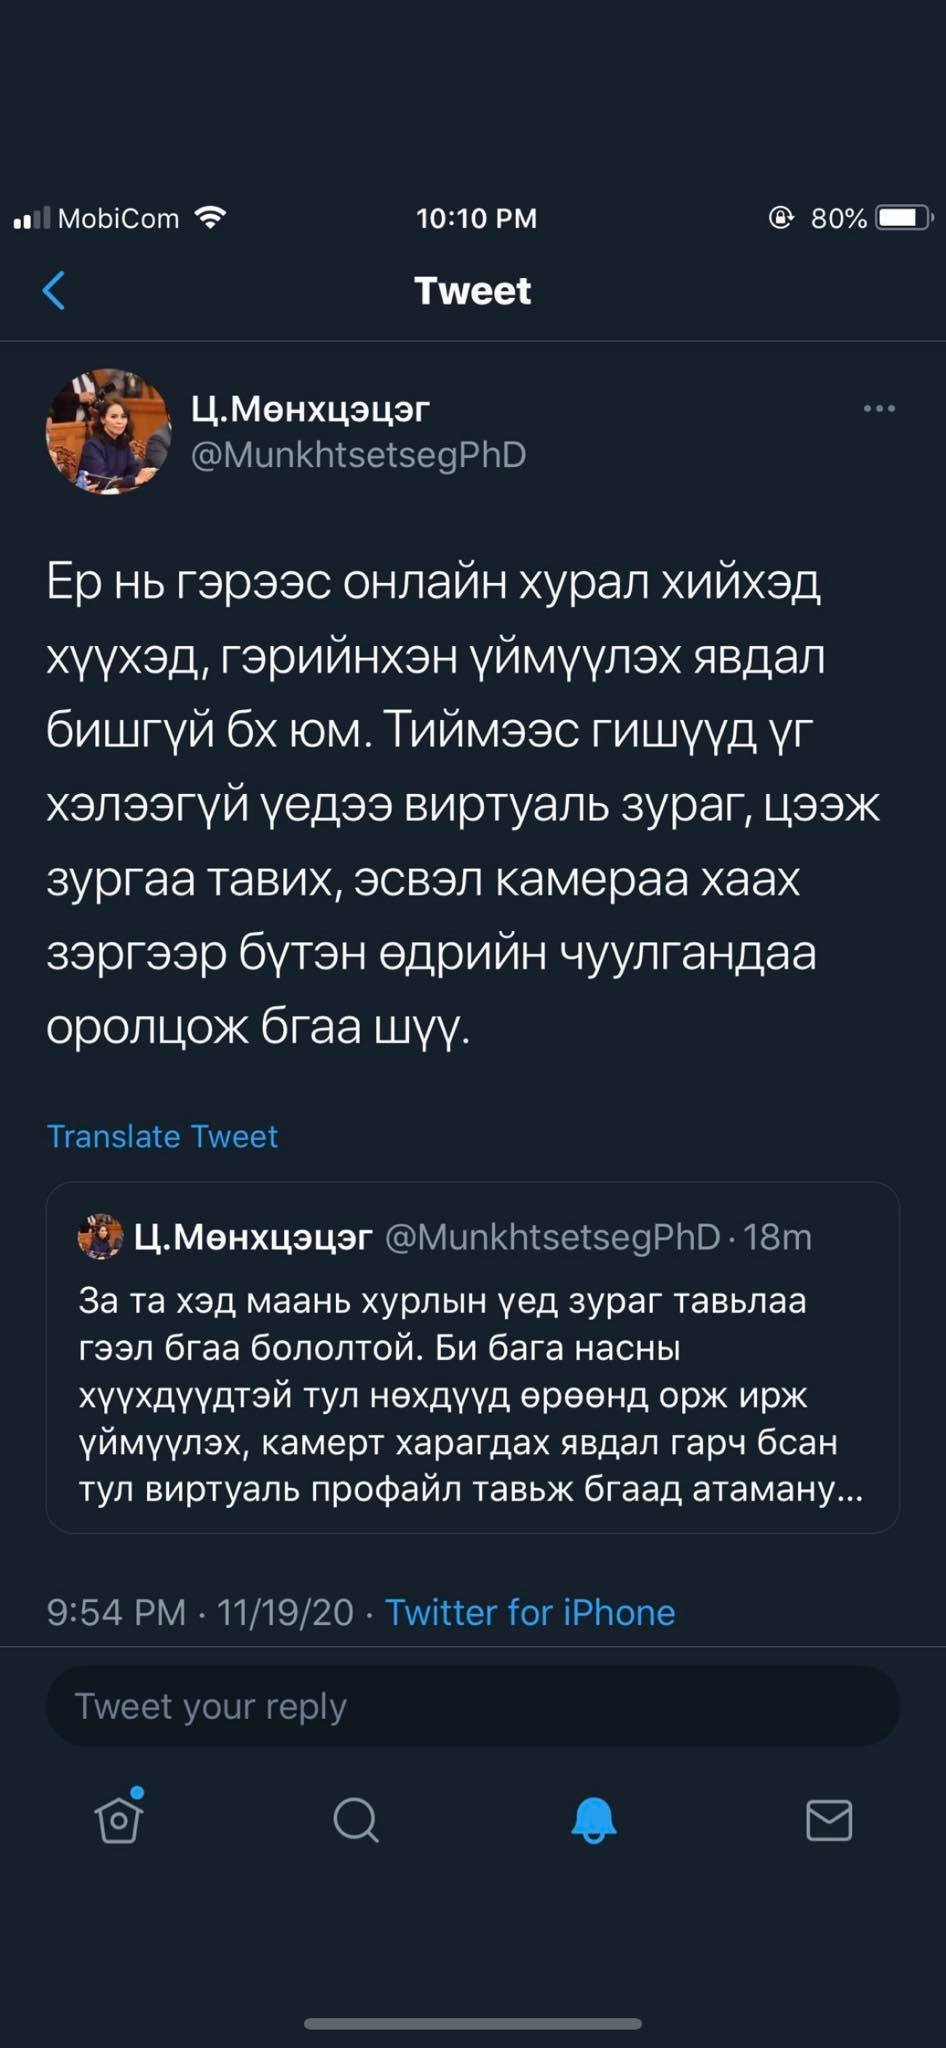Tap the quoted tweet's small avatar
The image size is (946, 2048).
click(x=100, y=1237)
